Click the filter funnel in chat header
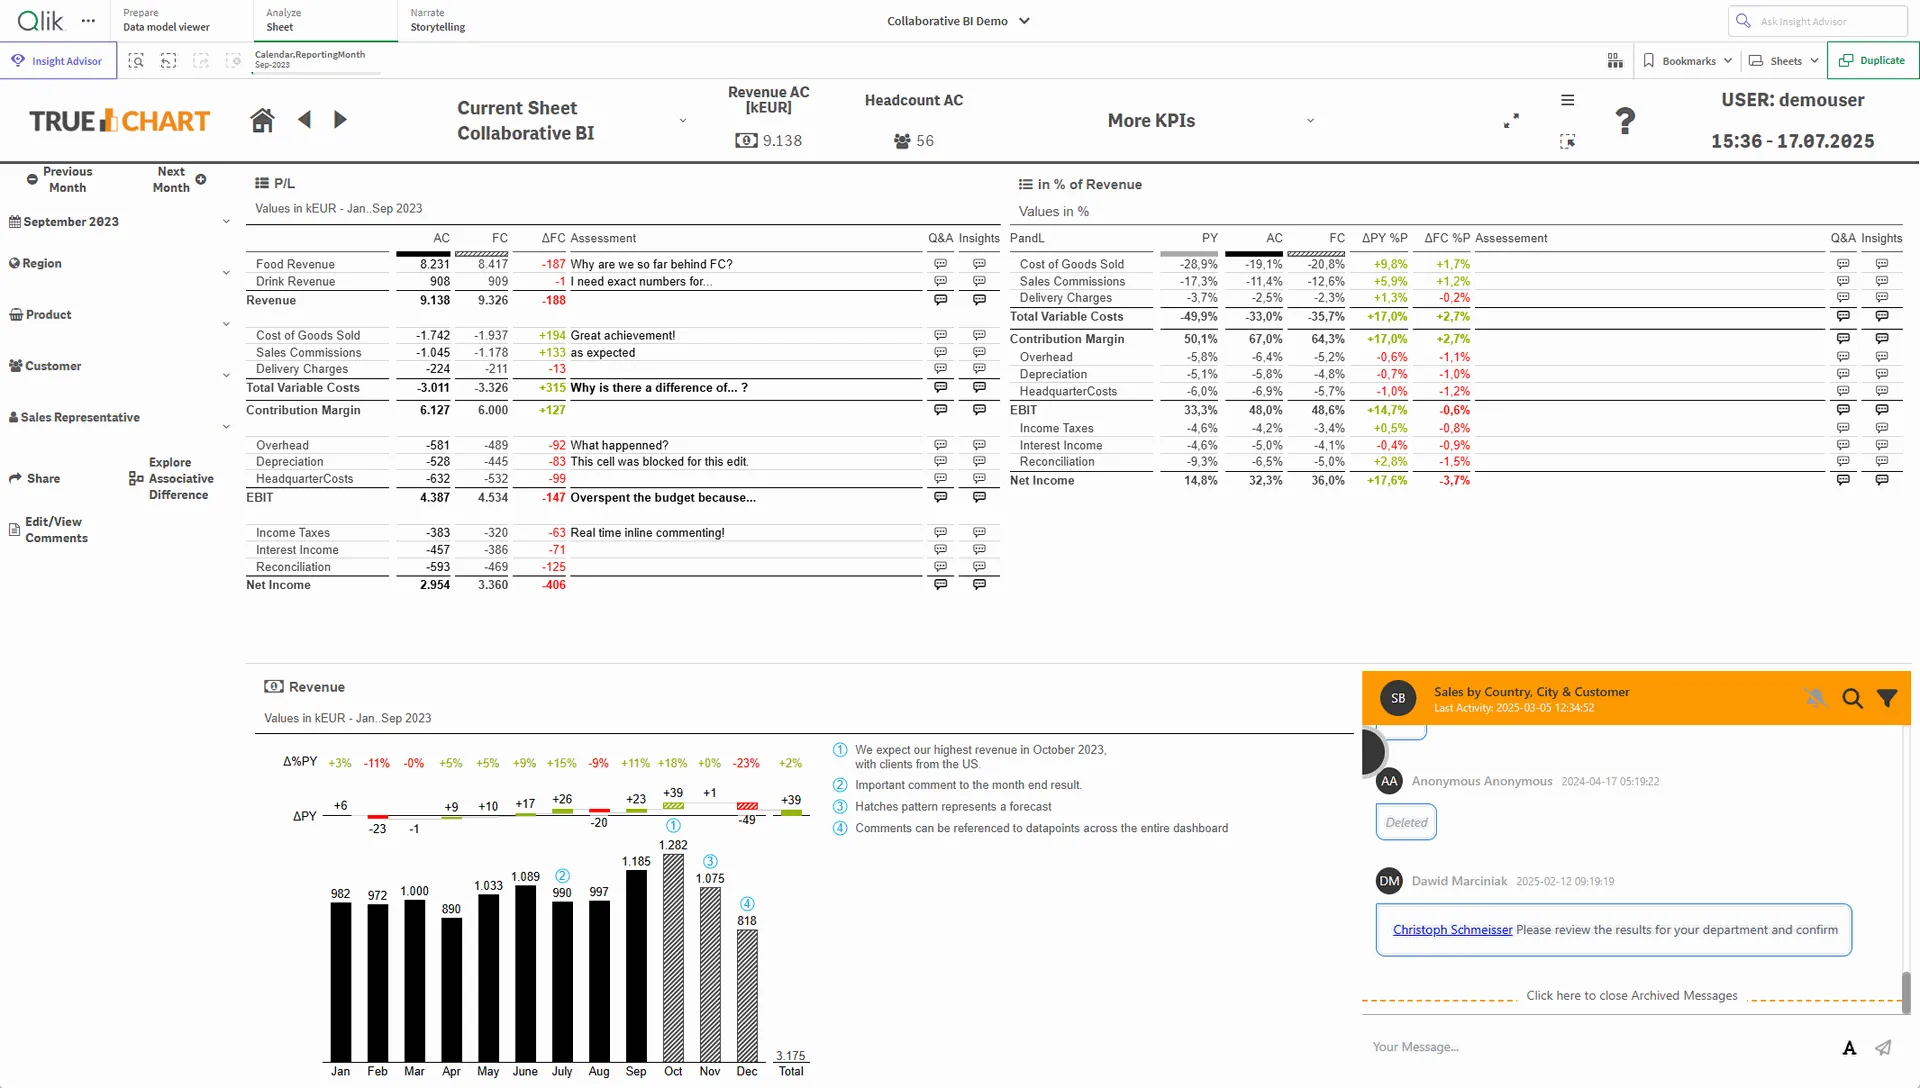Viewport: 1920px width, 1088px height. pos(1887,699)
